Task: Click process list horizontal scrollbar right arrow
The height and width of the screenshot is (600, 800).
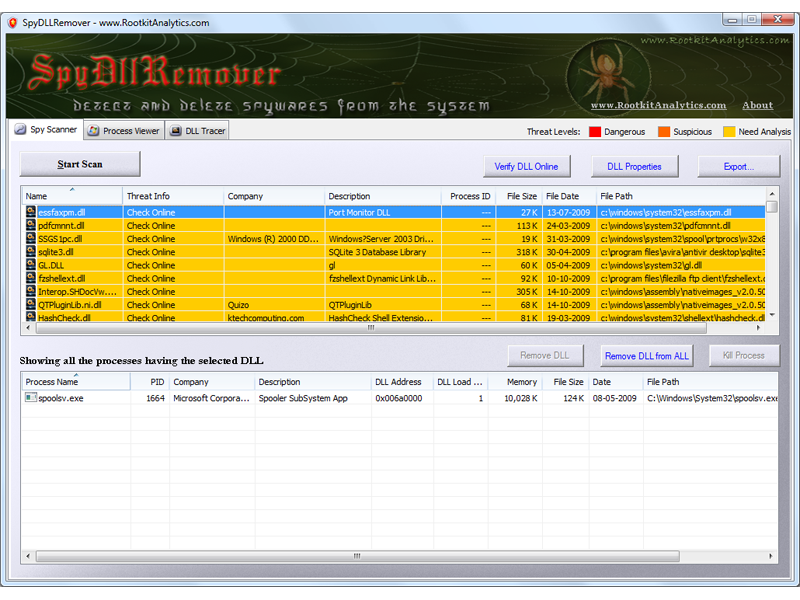Action: point(770,556)
